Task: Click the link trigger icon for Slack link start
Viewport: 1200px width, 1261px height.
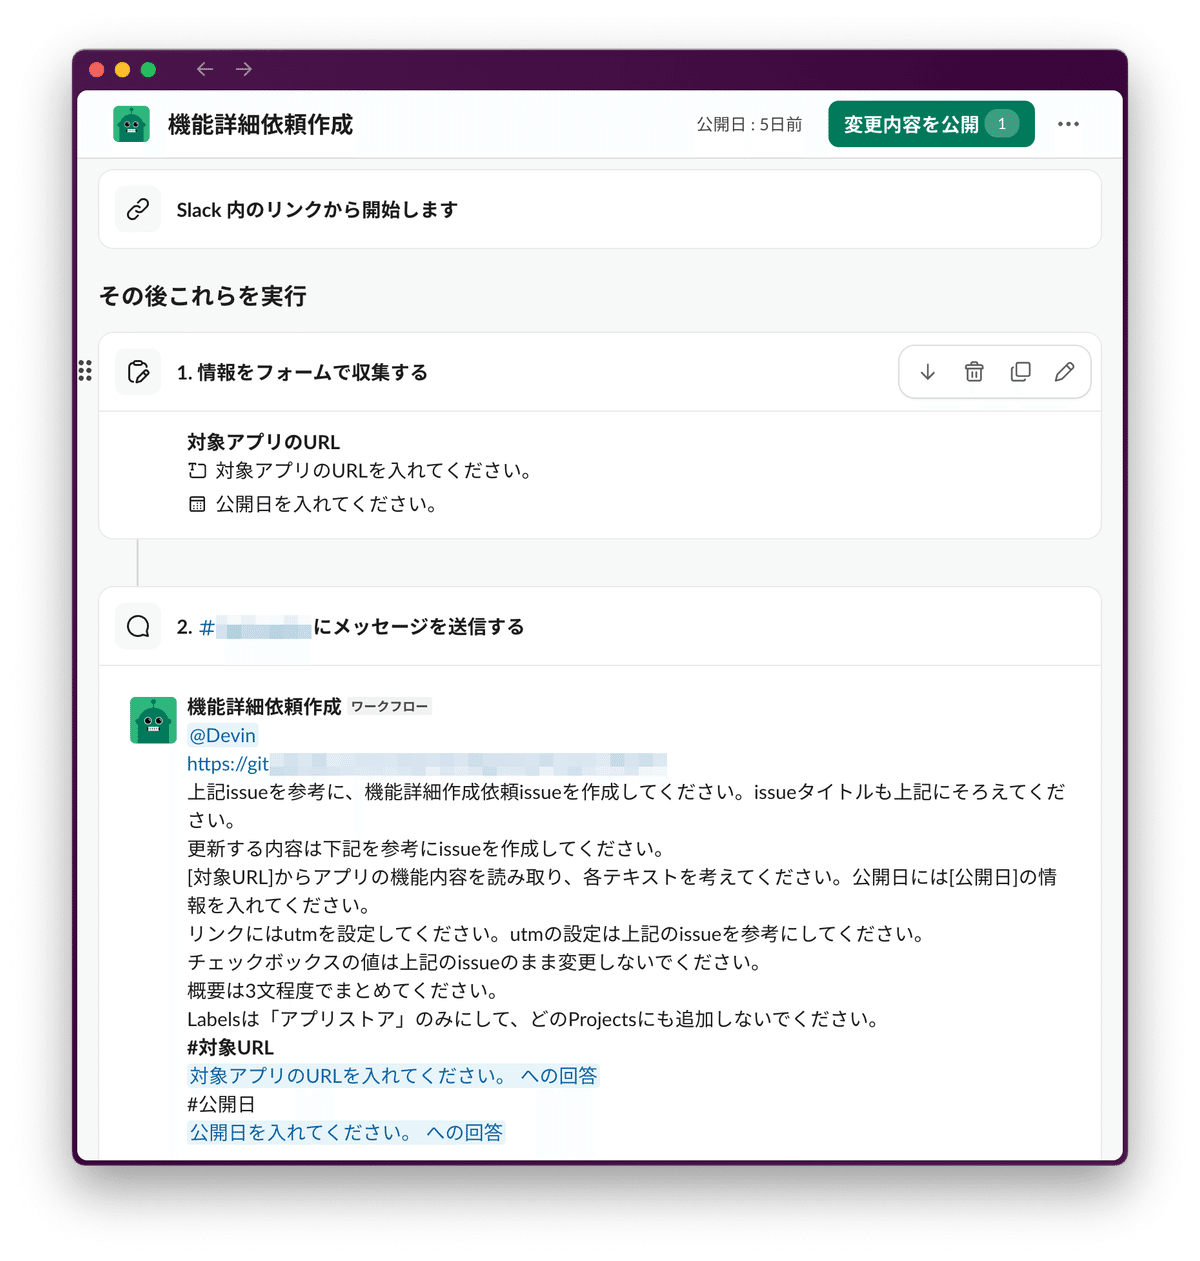Action: click(x=137, y=209)
